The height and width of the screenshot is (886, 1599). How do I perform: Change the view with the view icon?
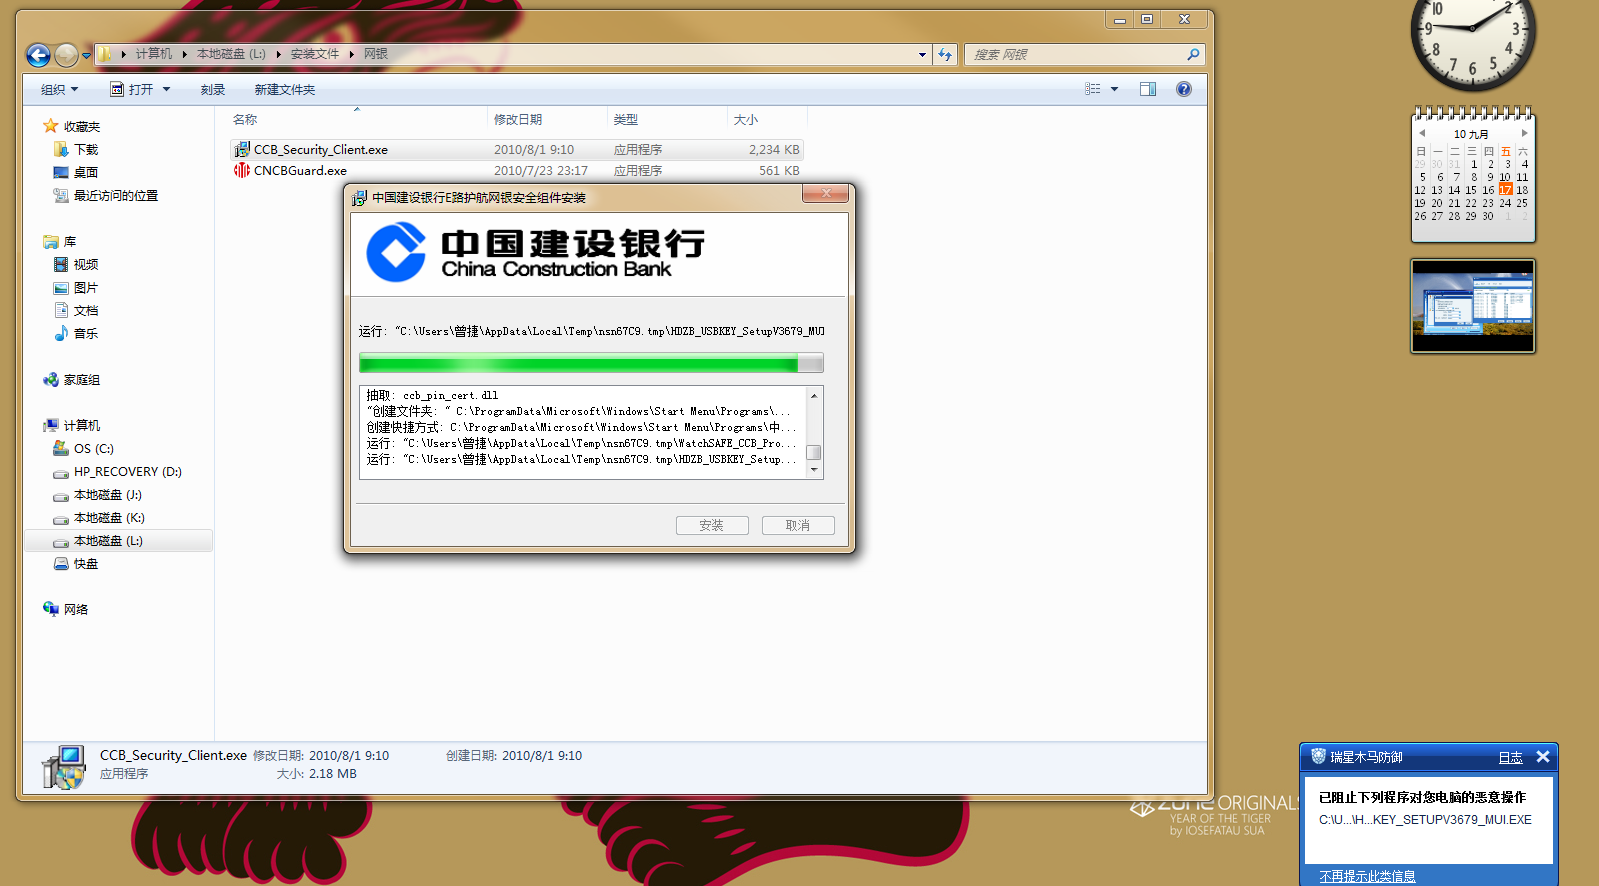click(1093, 89)
